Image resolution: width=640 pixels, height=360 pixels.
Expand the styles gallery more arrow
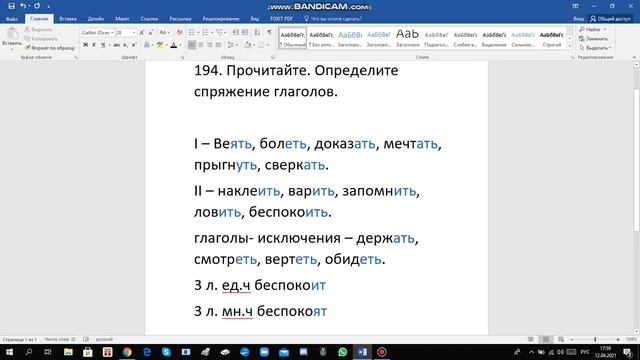(570, 46)
